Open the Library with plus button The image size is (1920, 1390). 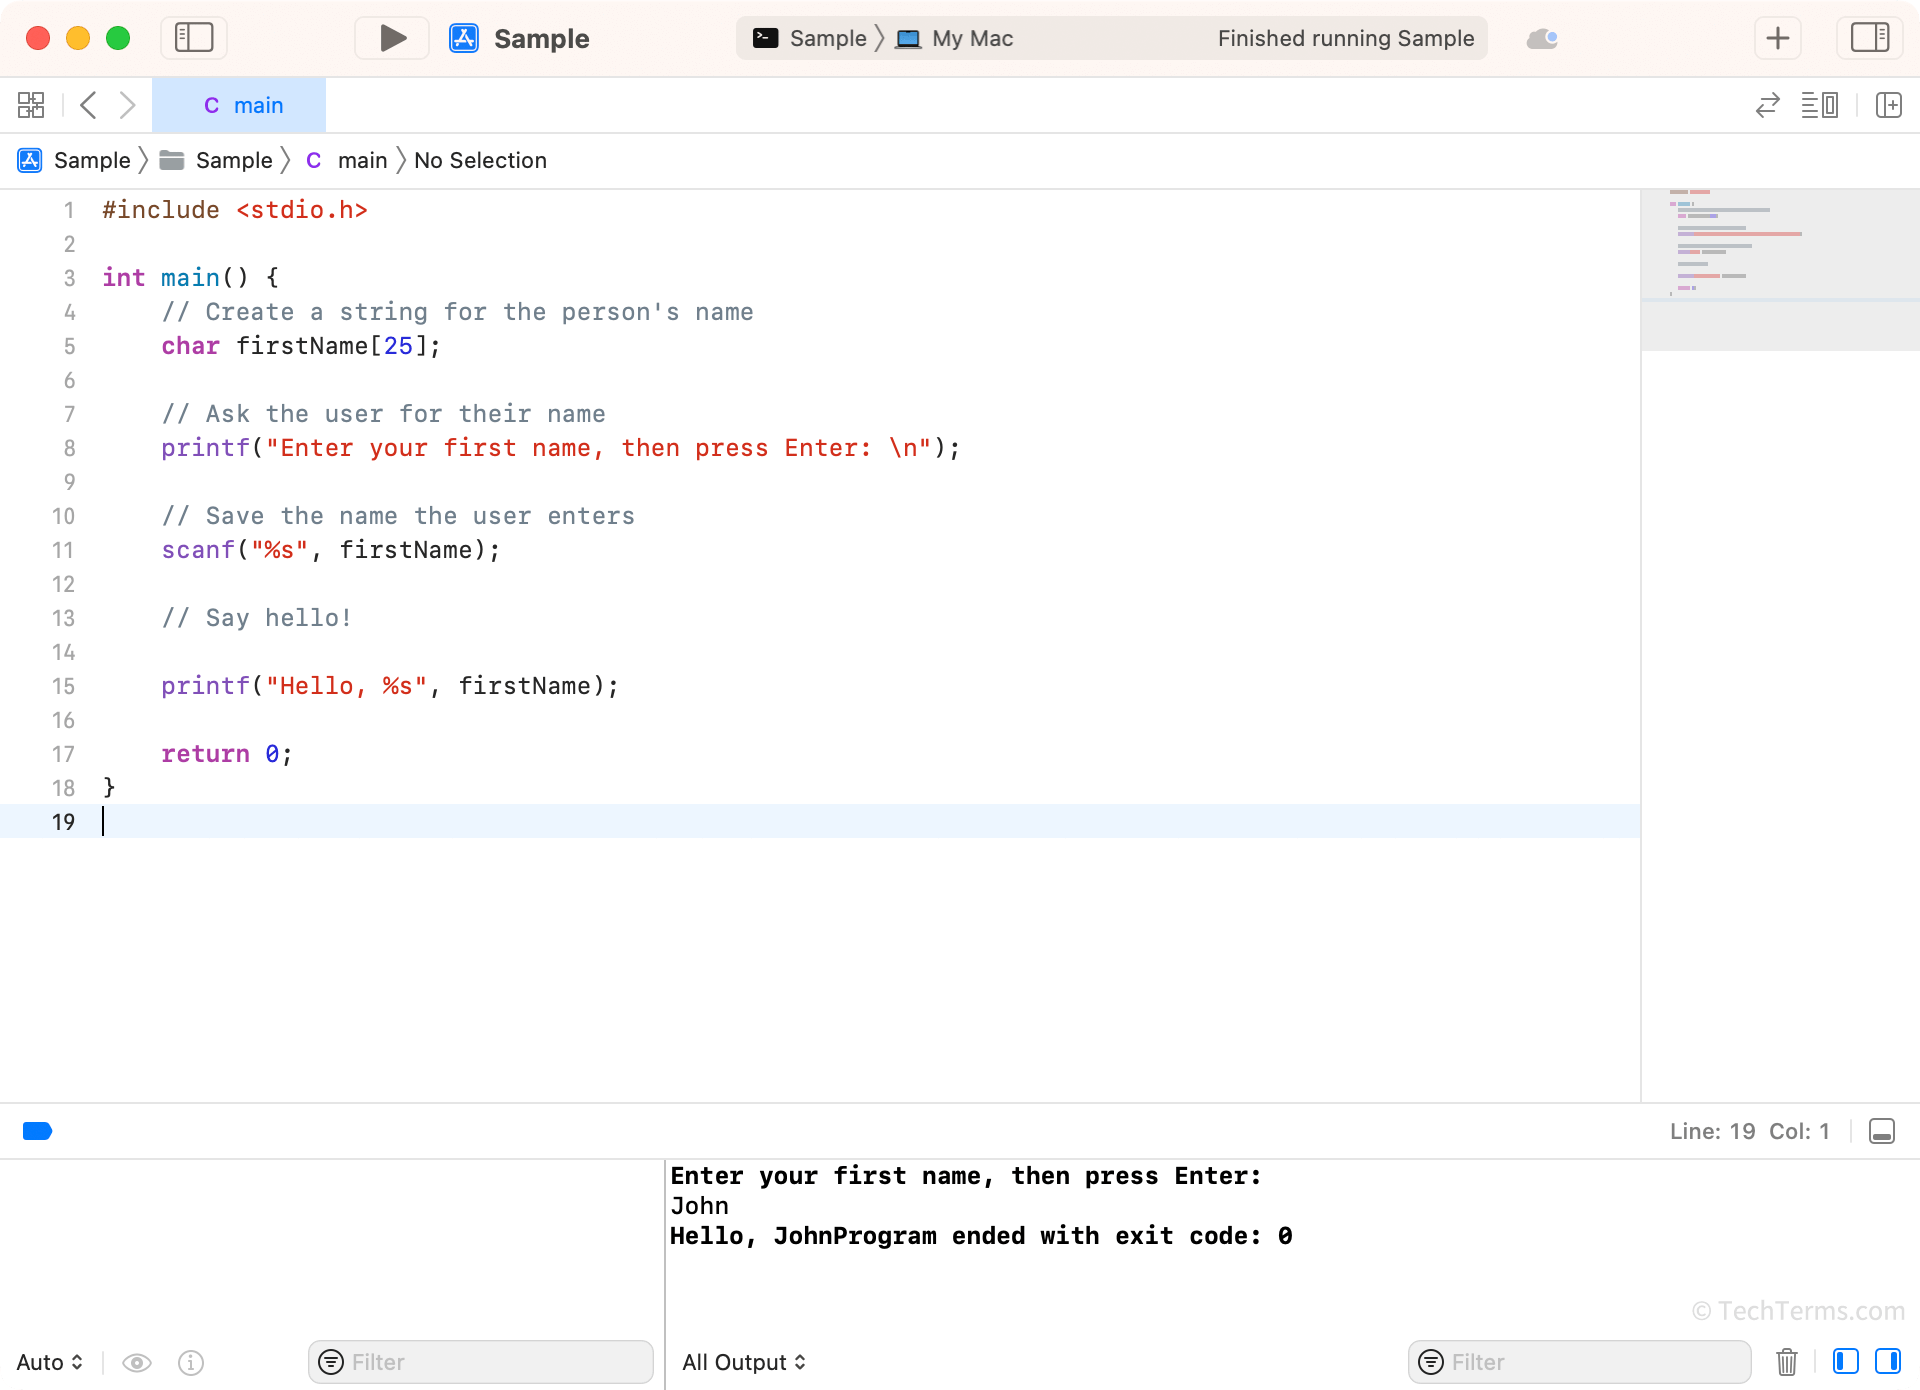1778,38
